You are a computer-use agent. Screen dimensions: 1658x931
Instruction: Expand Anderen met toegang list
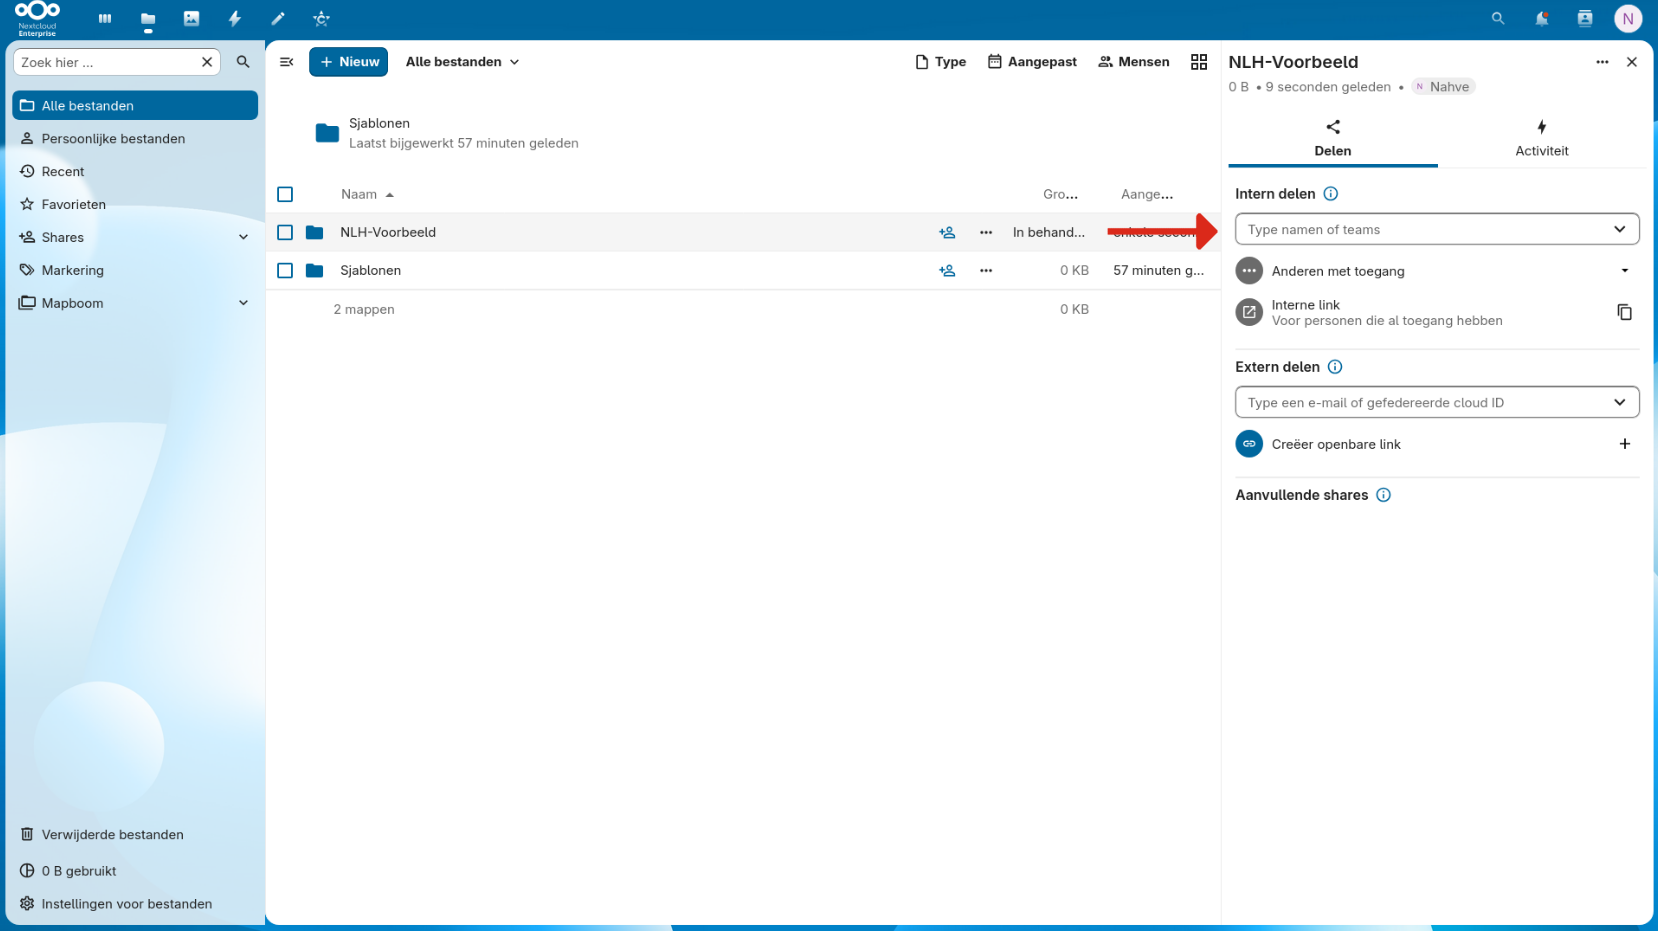coord(1624,271)
